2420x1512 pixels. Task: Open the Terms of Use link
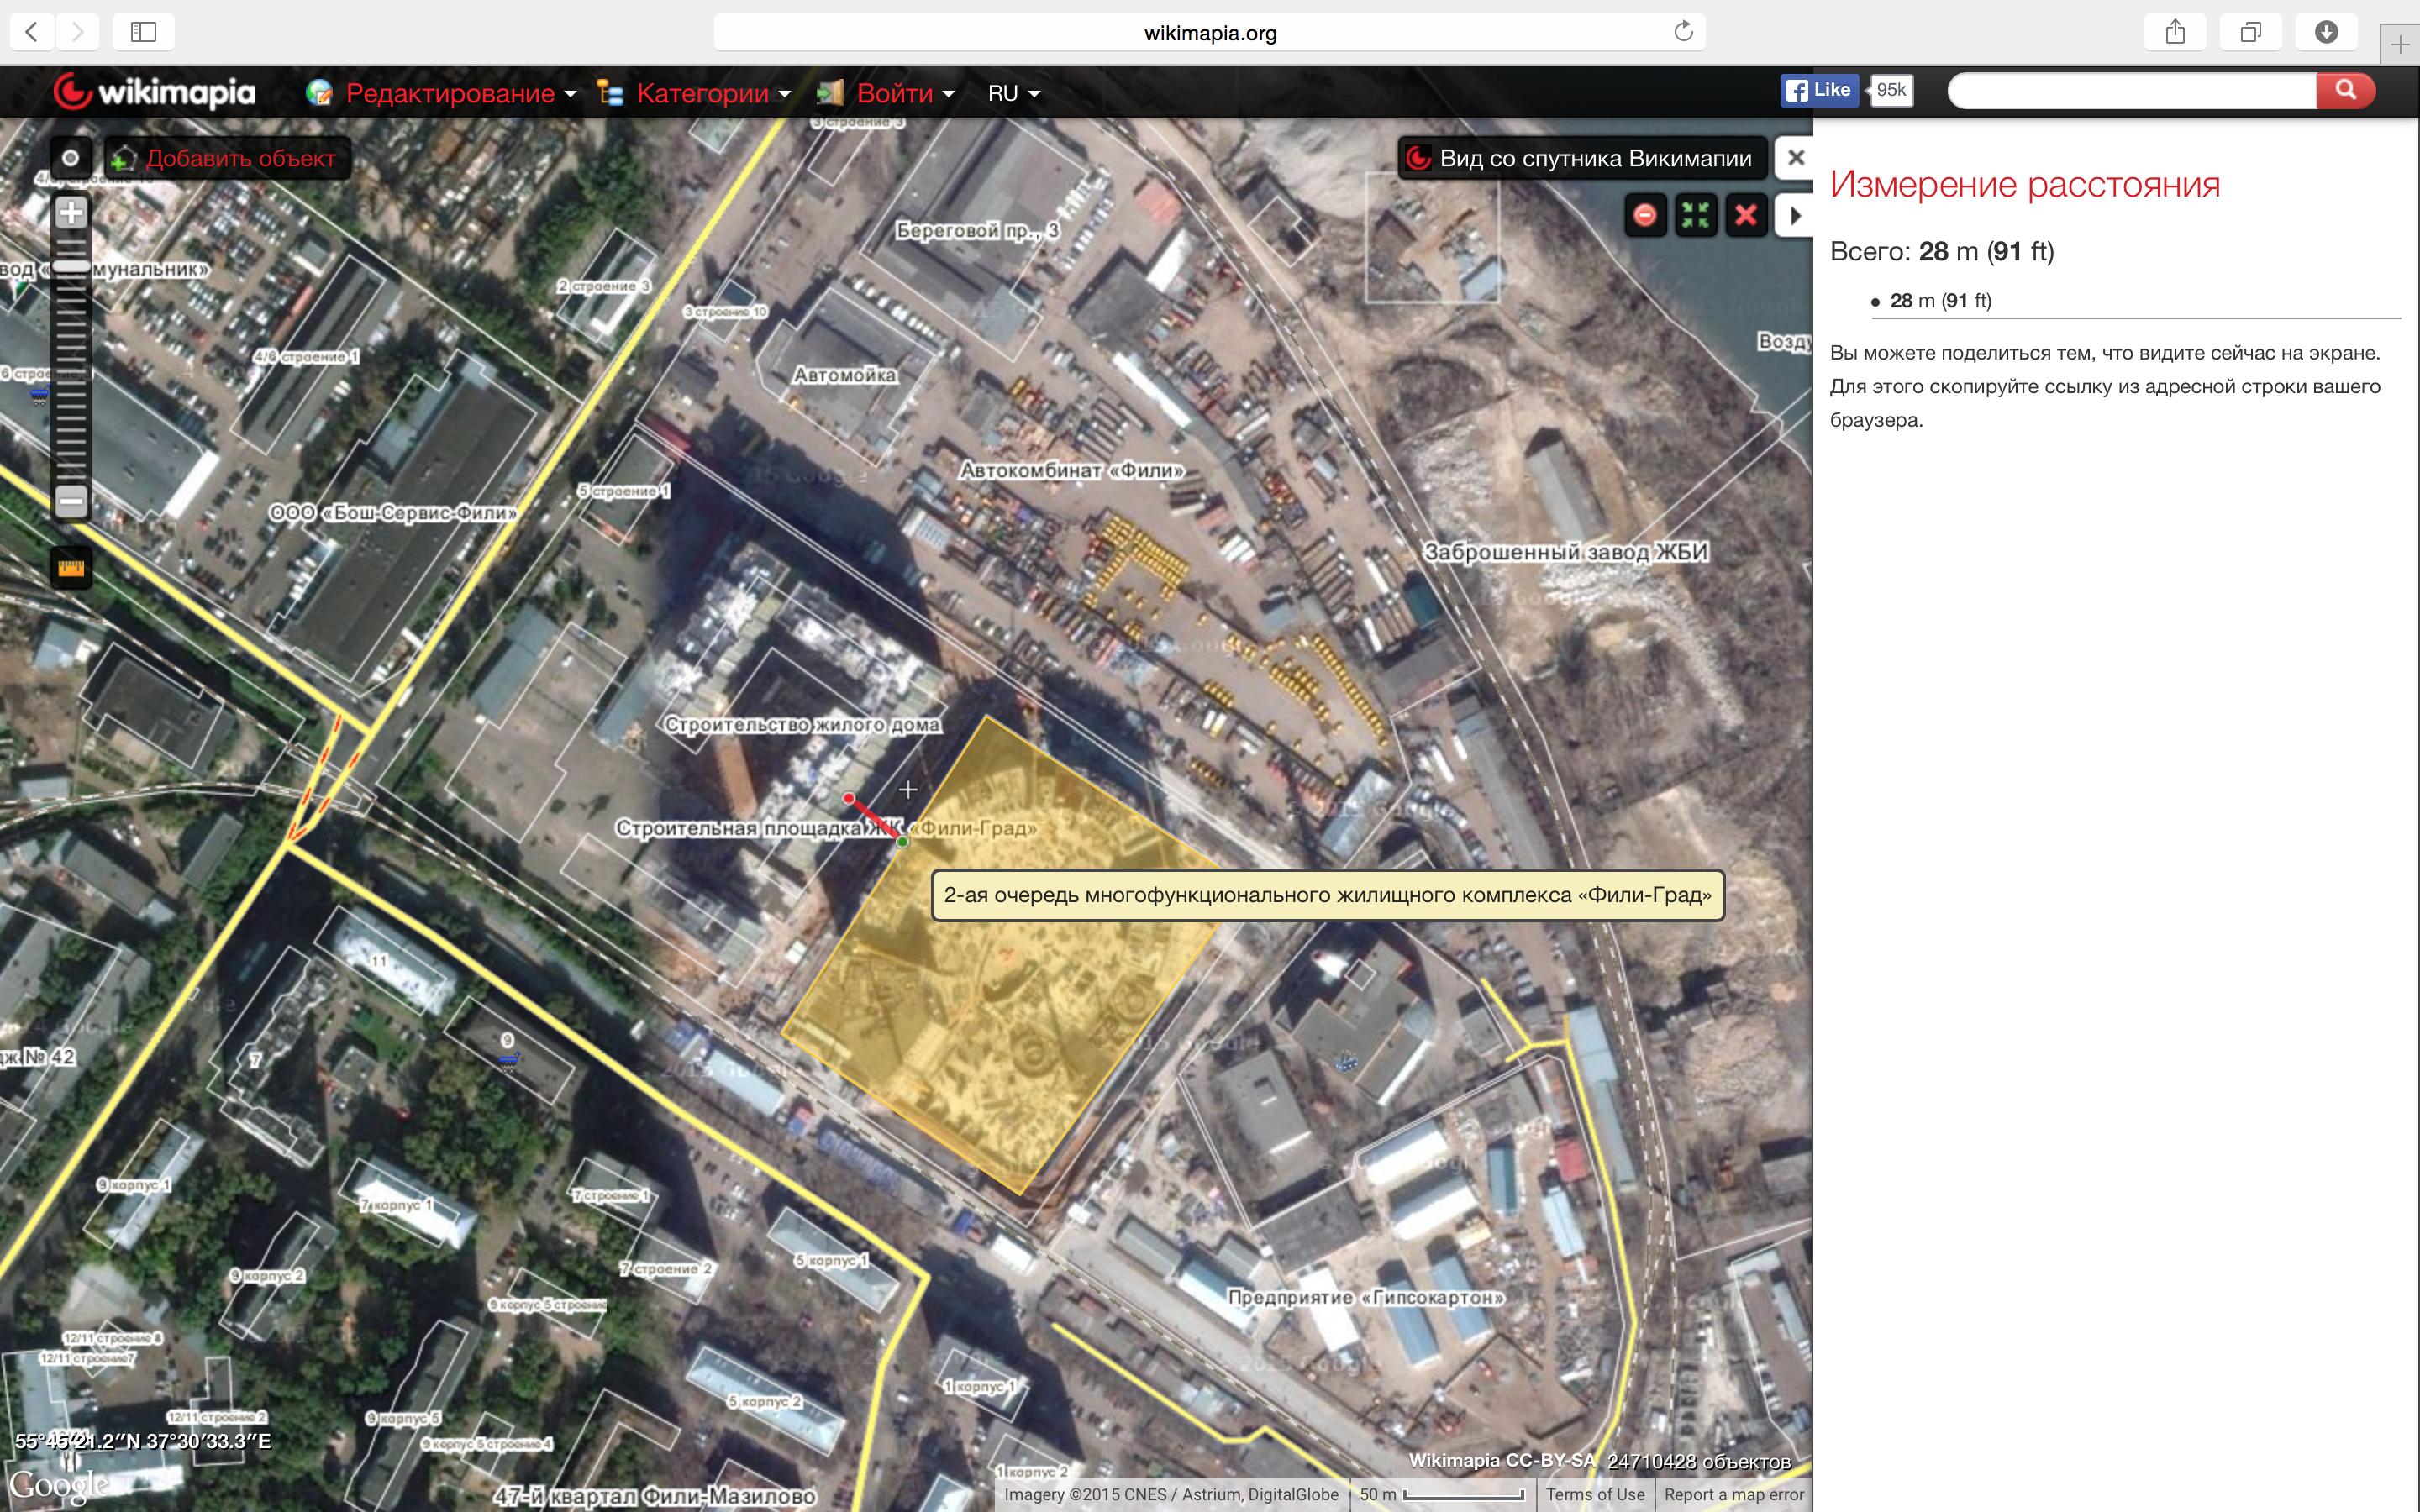click(x=1595, y=1494)
